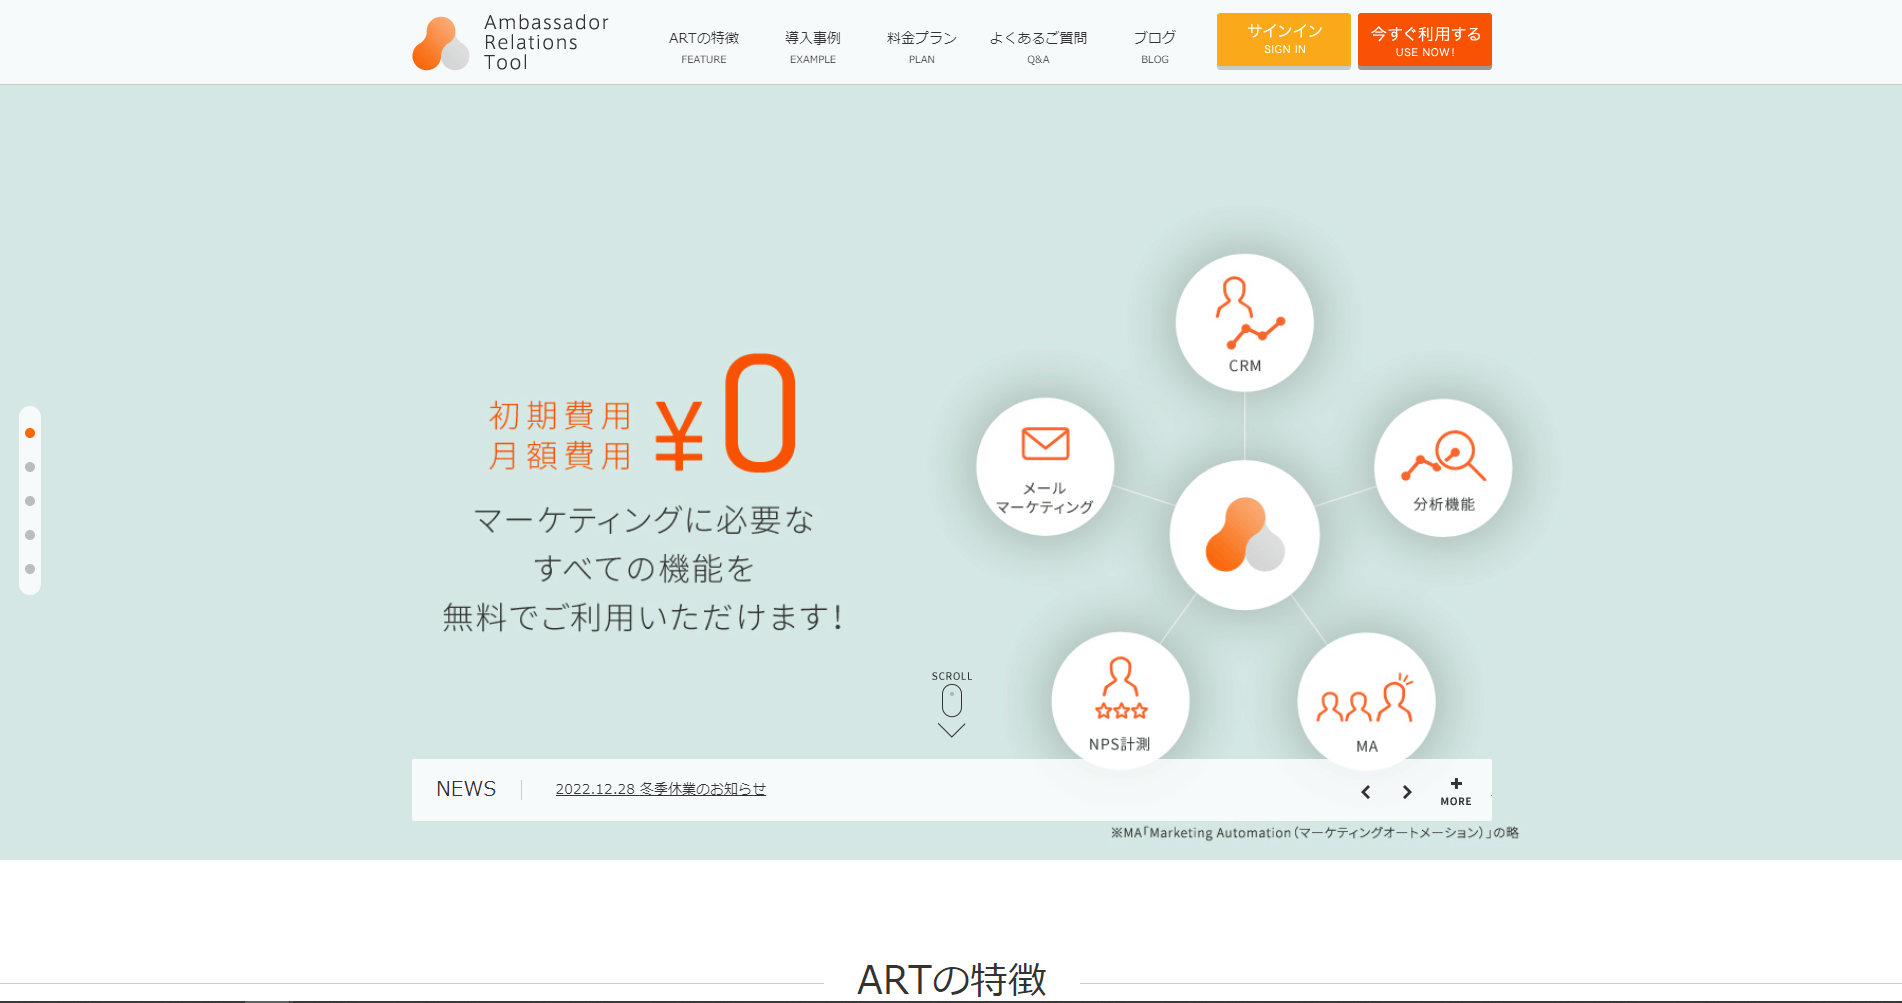Go to 導入事例 EXAMPLE menu
The height and width of the screenshot is (1003, 1902).
(813, 46)
